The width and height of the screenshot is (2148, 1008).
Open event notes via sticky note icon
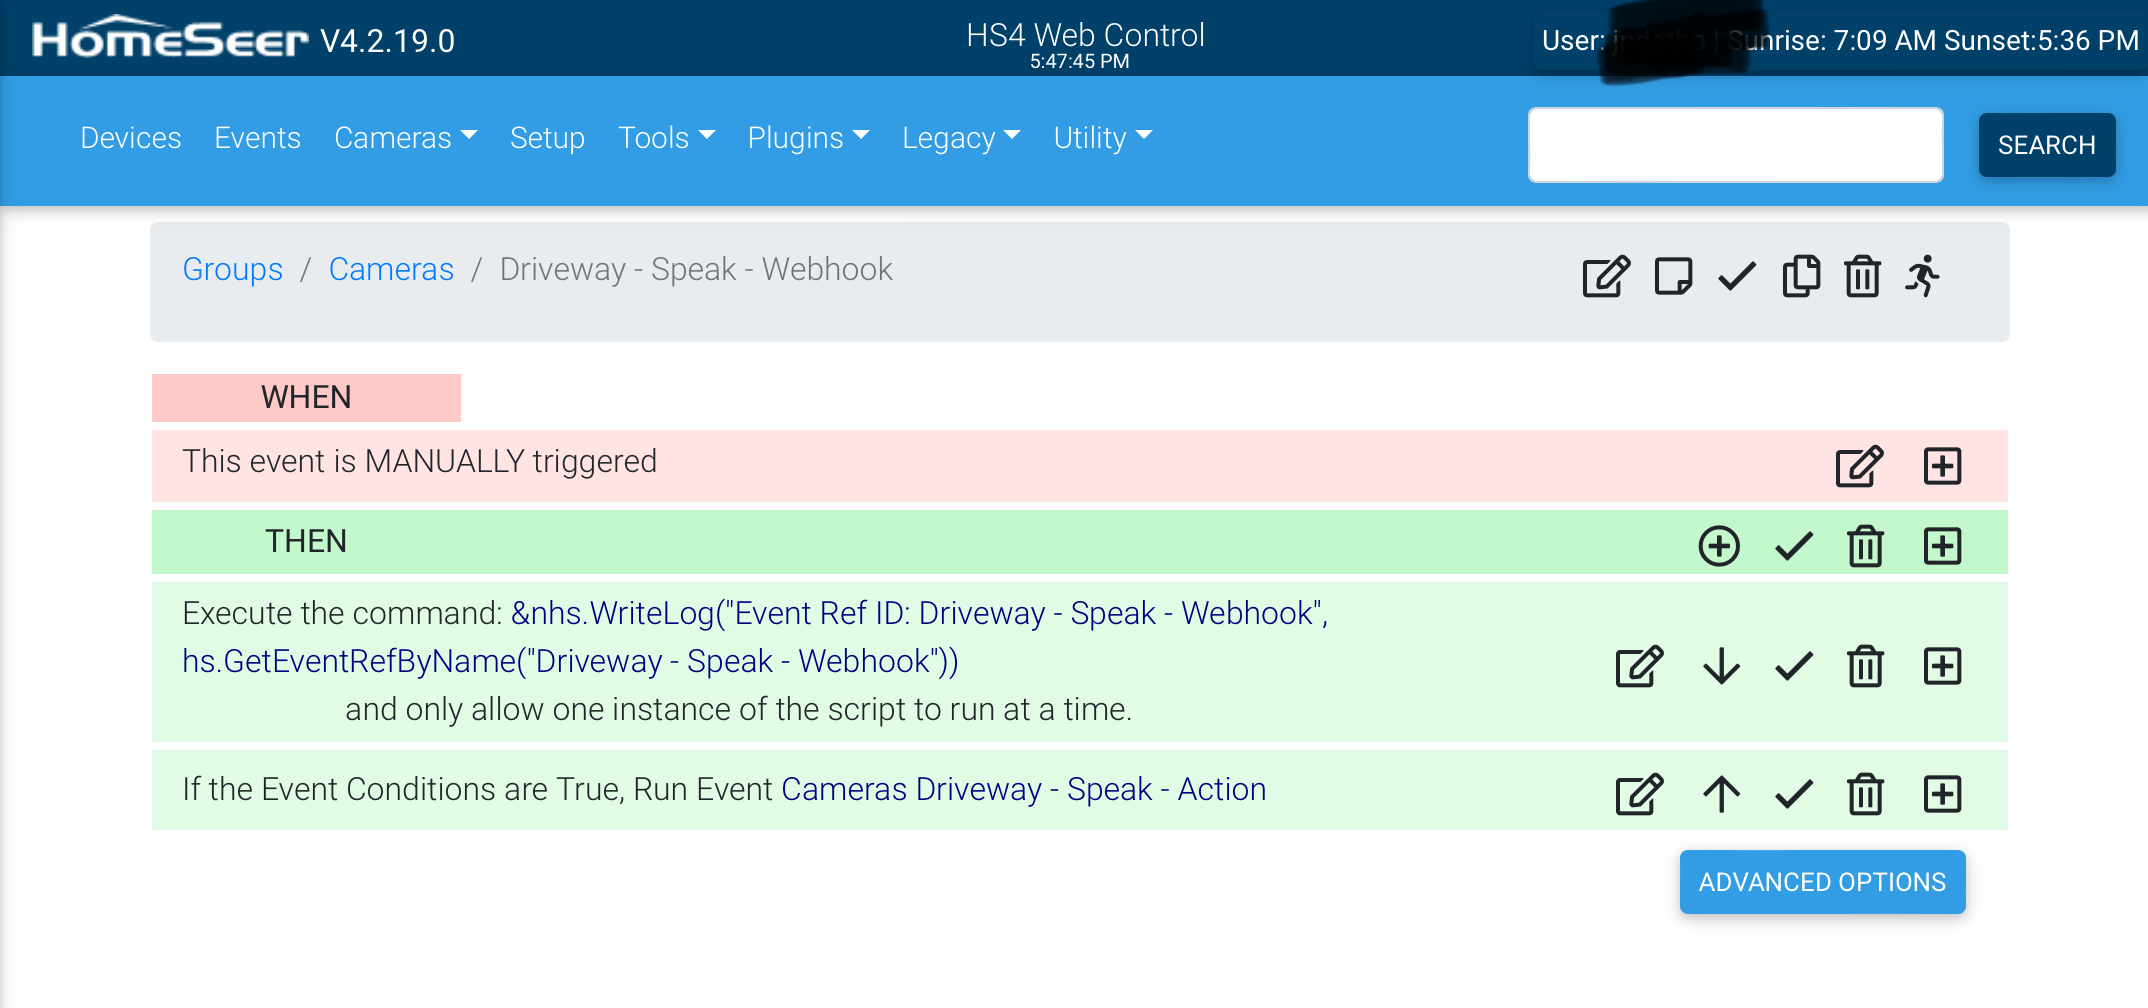1673,276
